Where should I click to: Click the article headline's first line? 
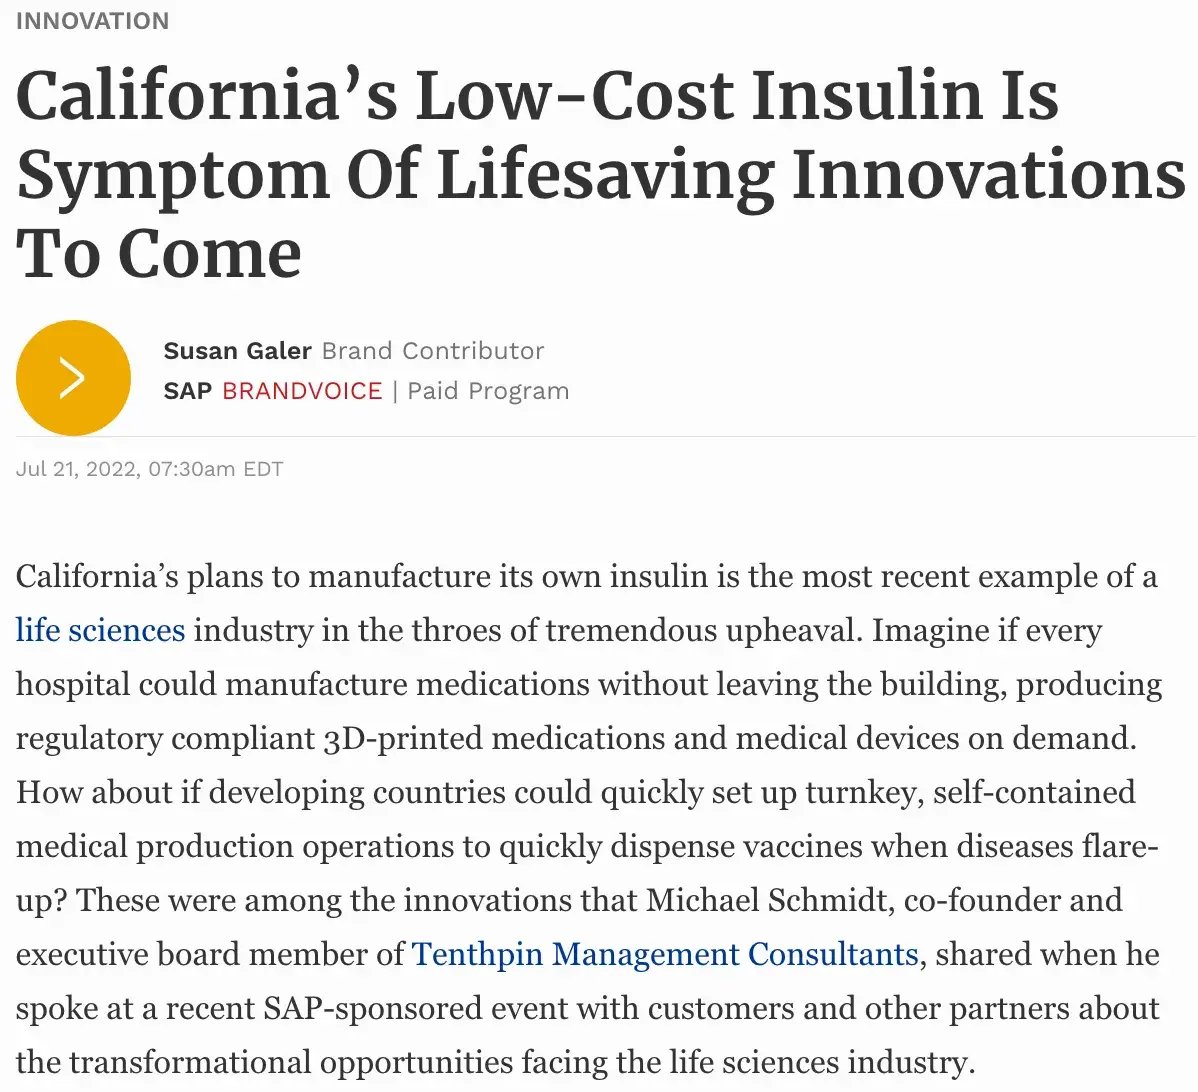[537, 97]
